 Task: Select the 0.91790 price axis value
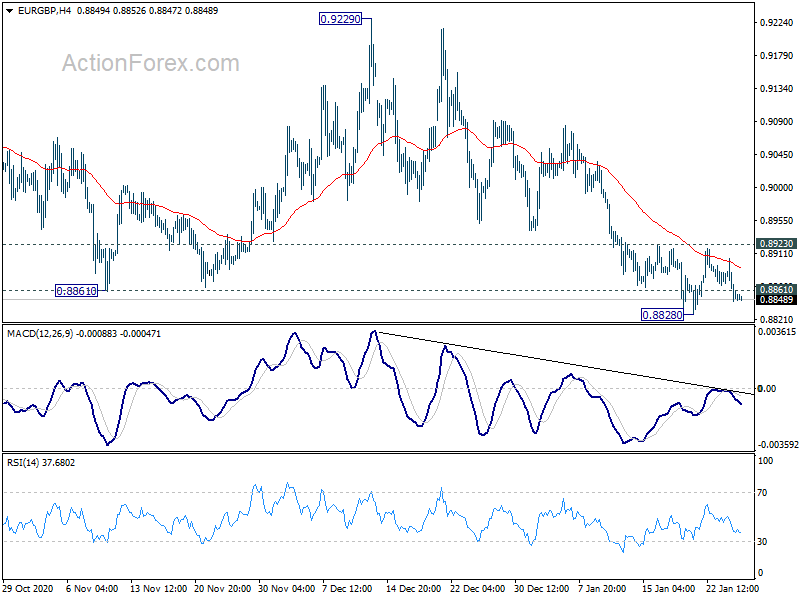[777, 56]
